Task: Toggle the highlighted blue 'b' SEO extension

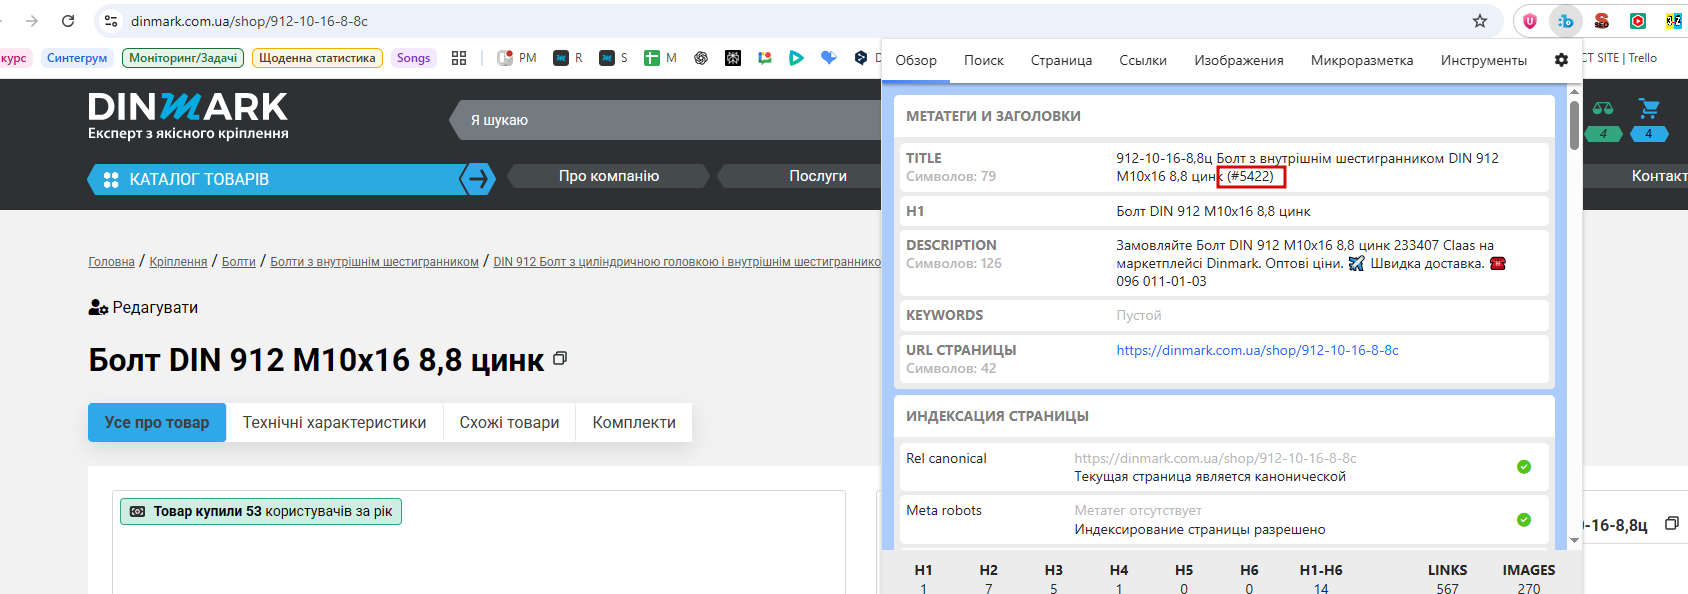Action: [x=1566, y=21]
